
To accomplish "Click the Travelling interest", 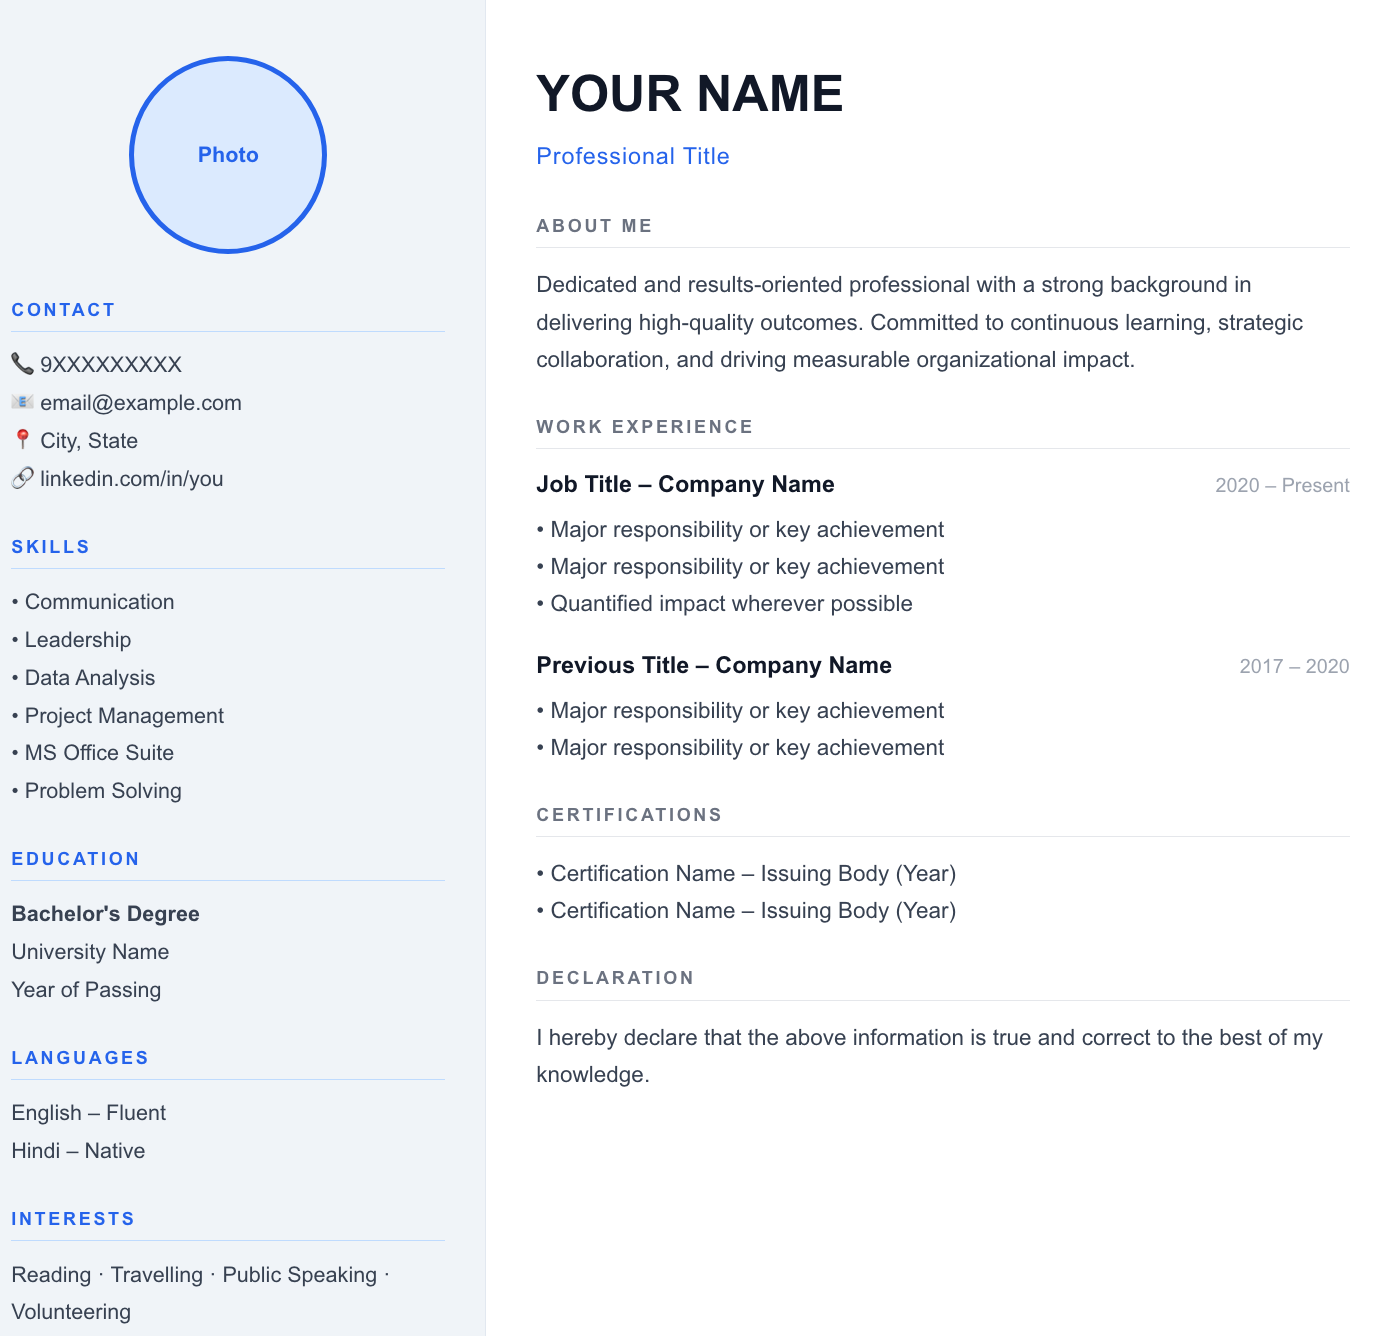I will 157,1275.
